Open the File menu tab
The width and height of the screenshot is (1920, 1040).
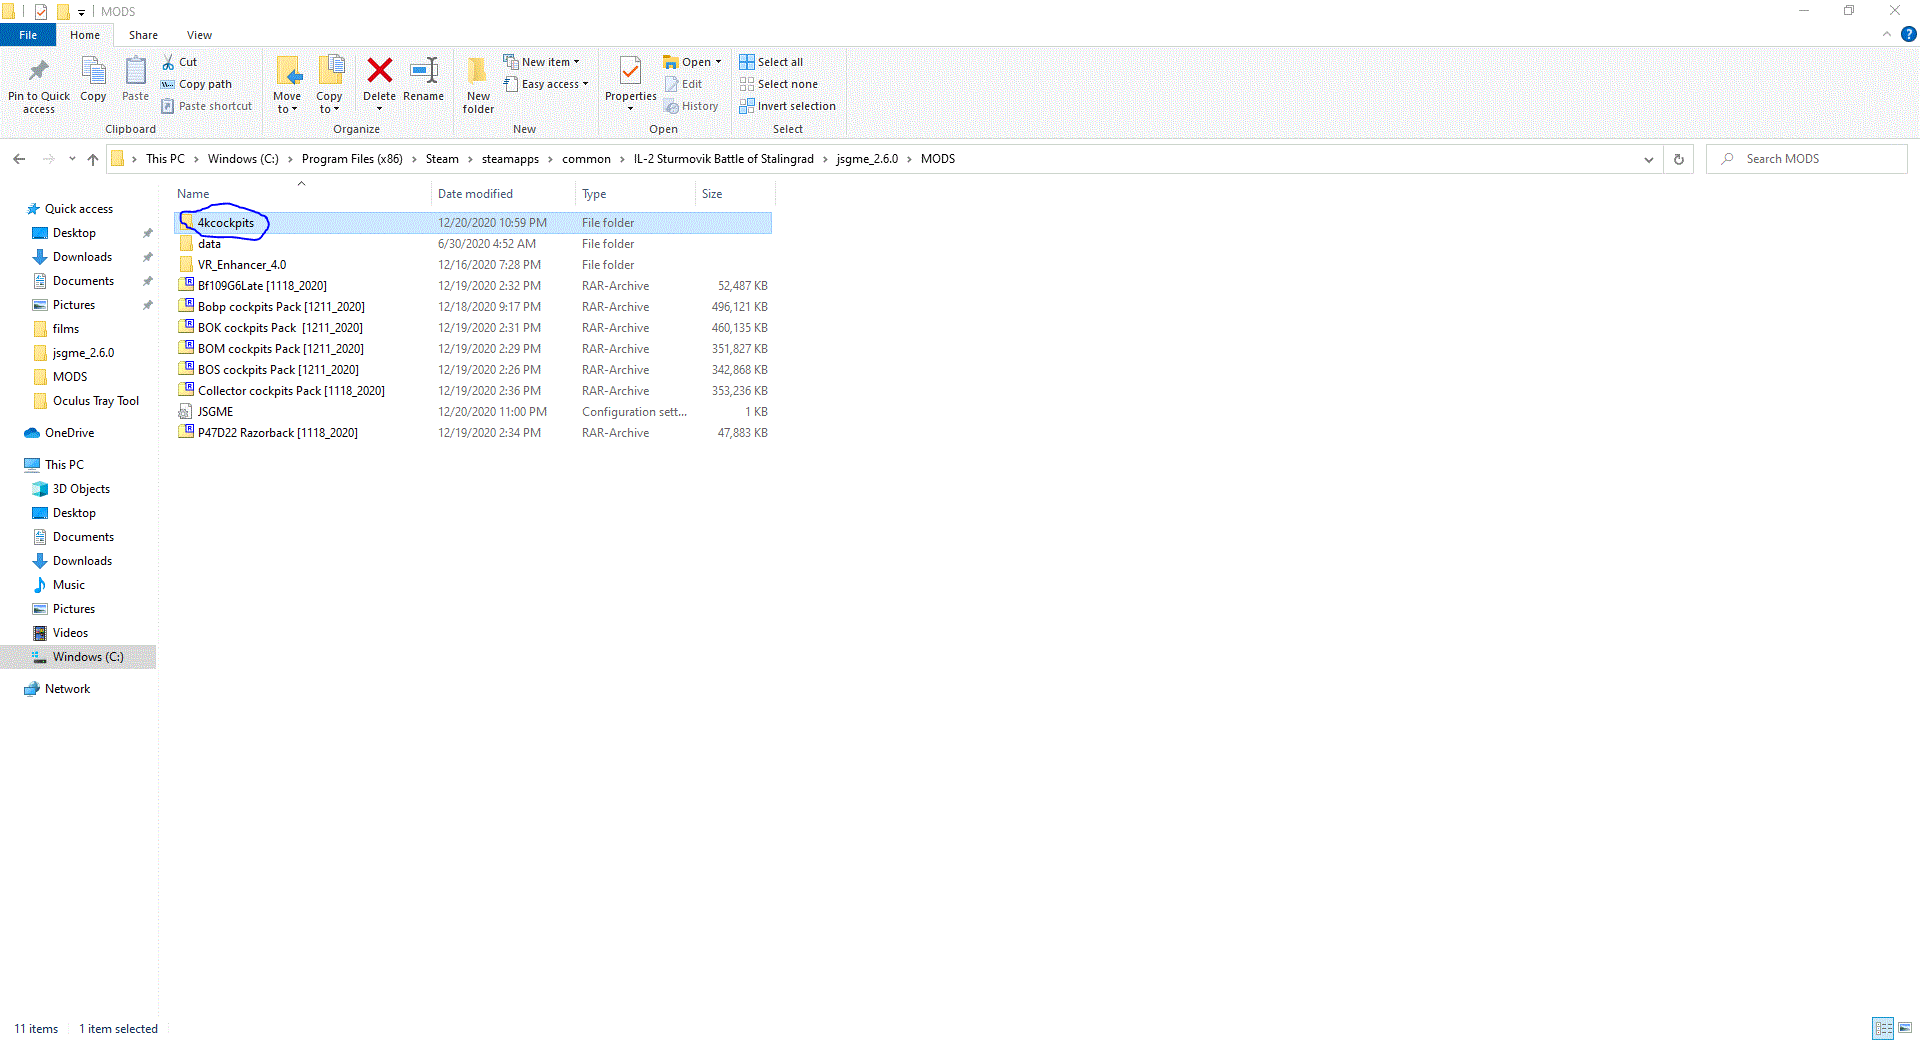click(28, 35)
